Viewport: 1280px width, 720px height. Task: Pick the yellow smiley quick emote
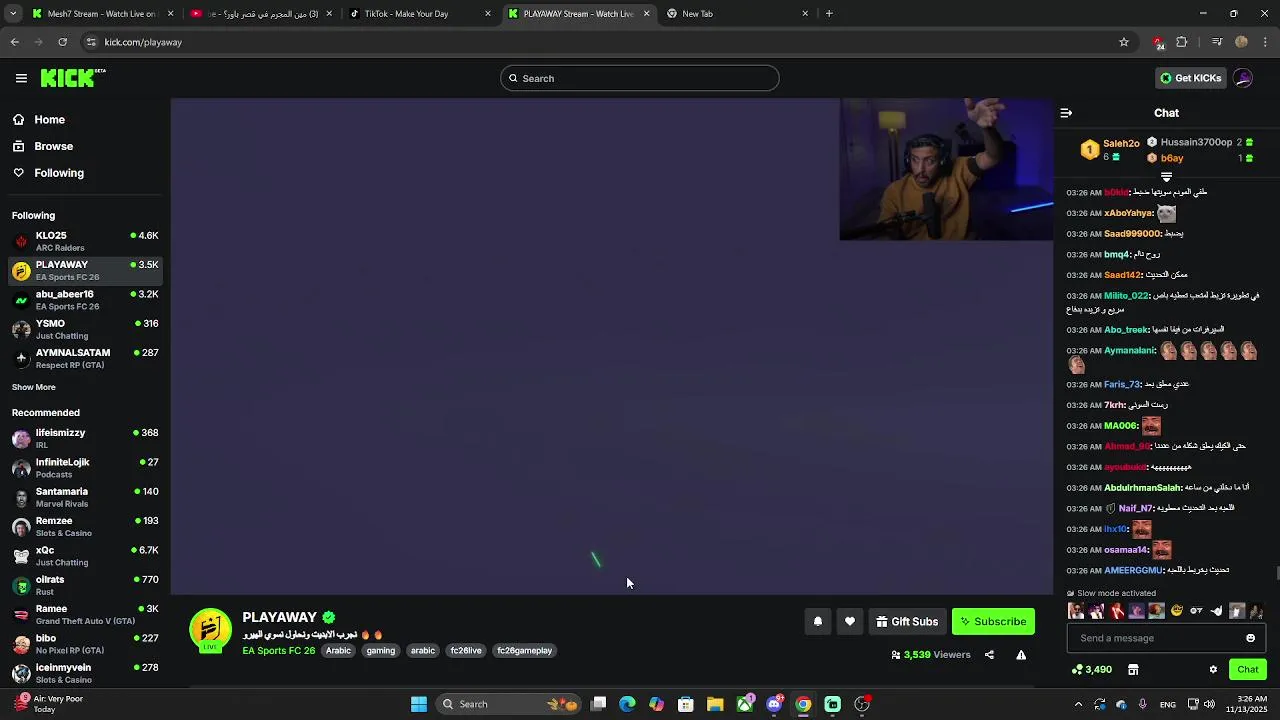click(1177, 611)
